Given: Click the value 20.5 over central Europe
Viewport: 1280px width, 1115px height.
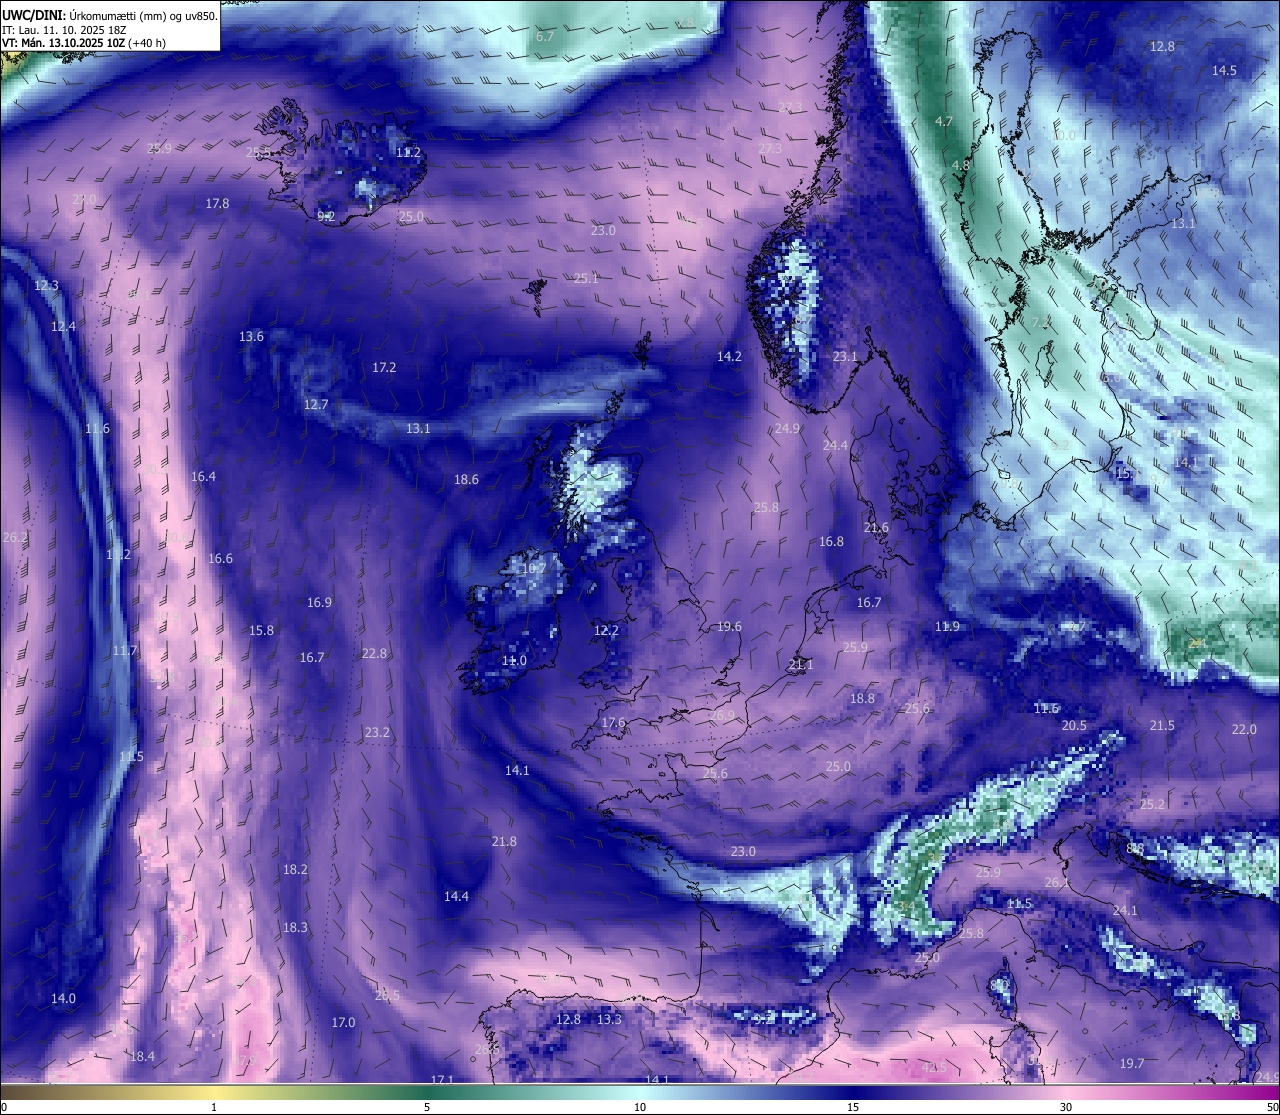Looking at the screenshot, I should pyautogui.click(x=1074, y=725).
